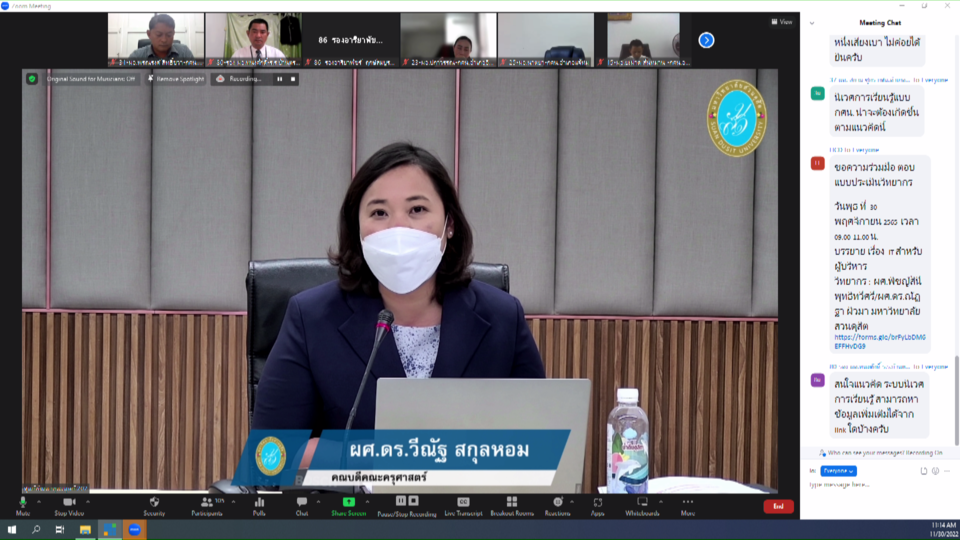Open the More options menu
The width and height of the screenshot is (960, 540).
688,506
